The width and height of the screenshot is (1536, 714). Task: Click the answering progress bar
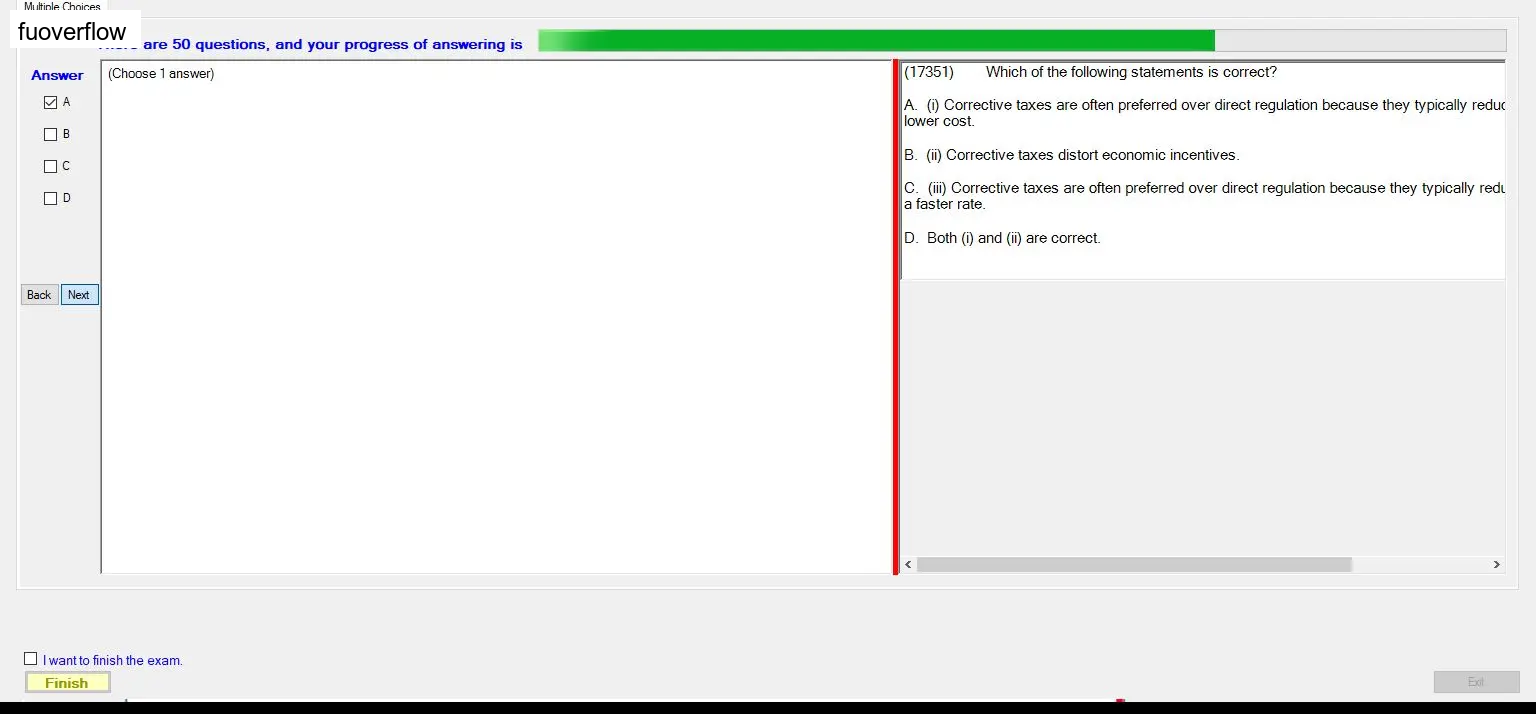(x=1022, y=41)
